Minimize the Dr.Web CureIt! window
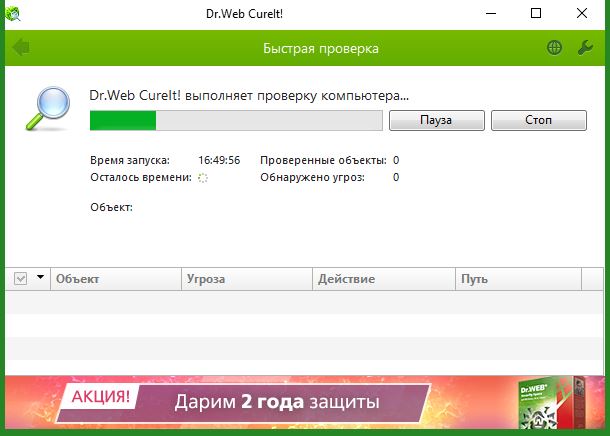 pos(491,14)
